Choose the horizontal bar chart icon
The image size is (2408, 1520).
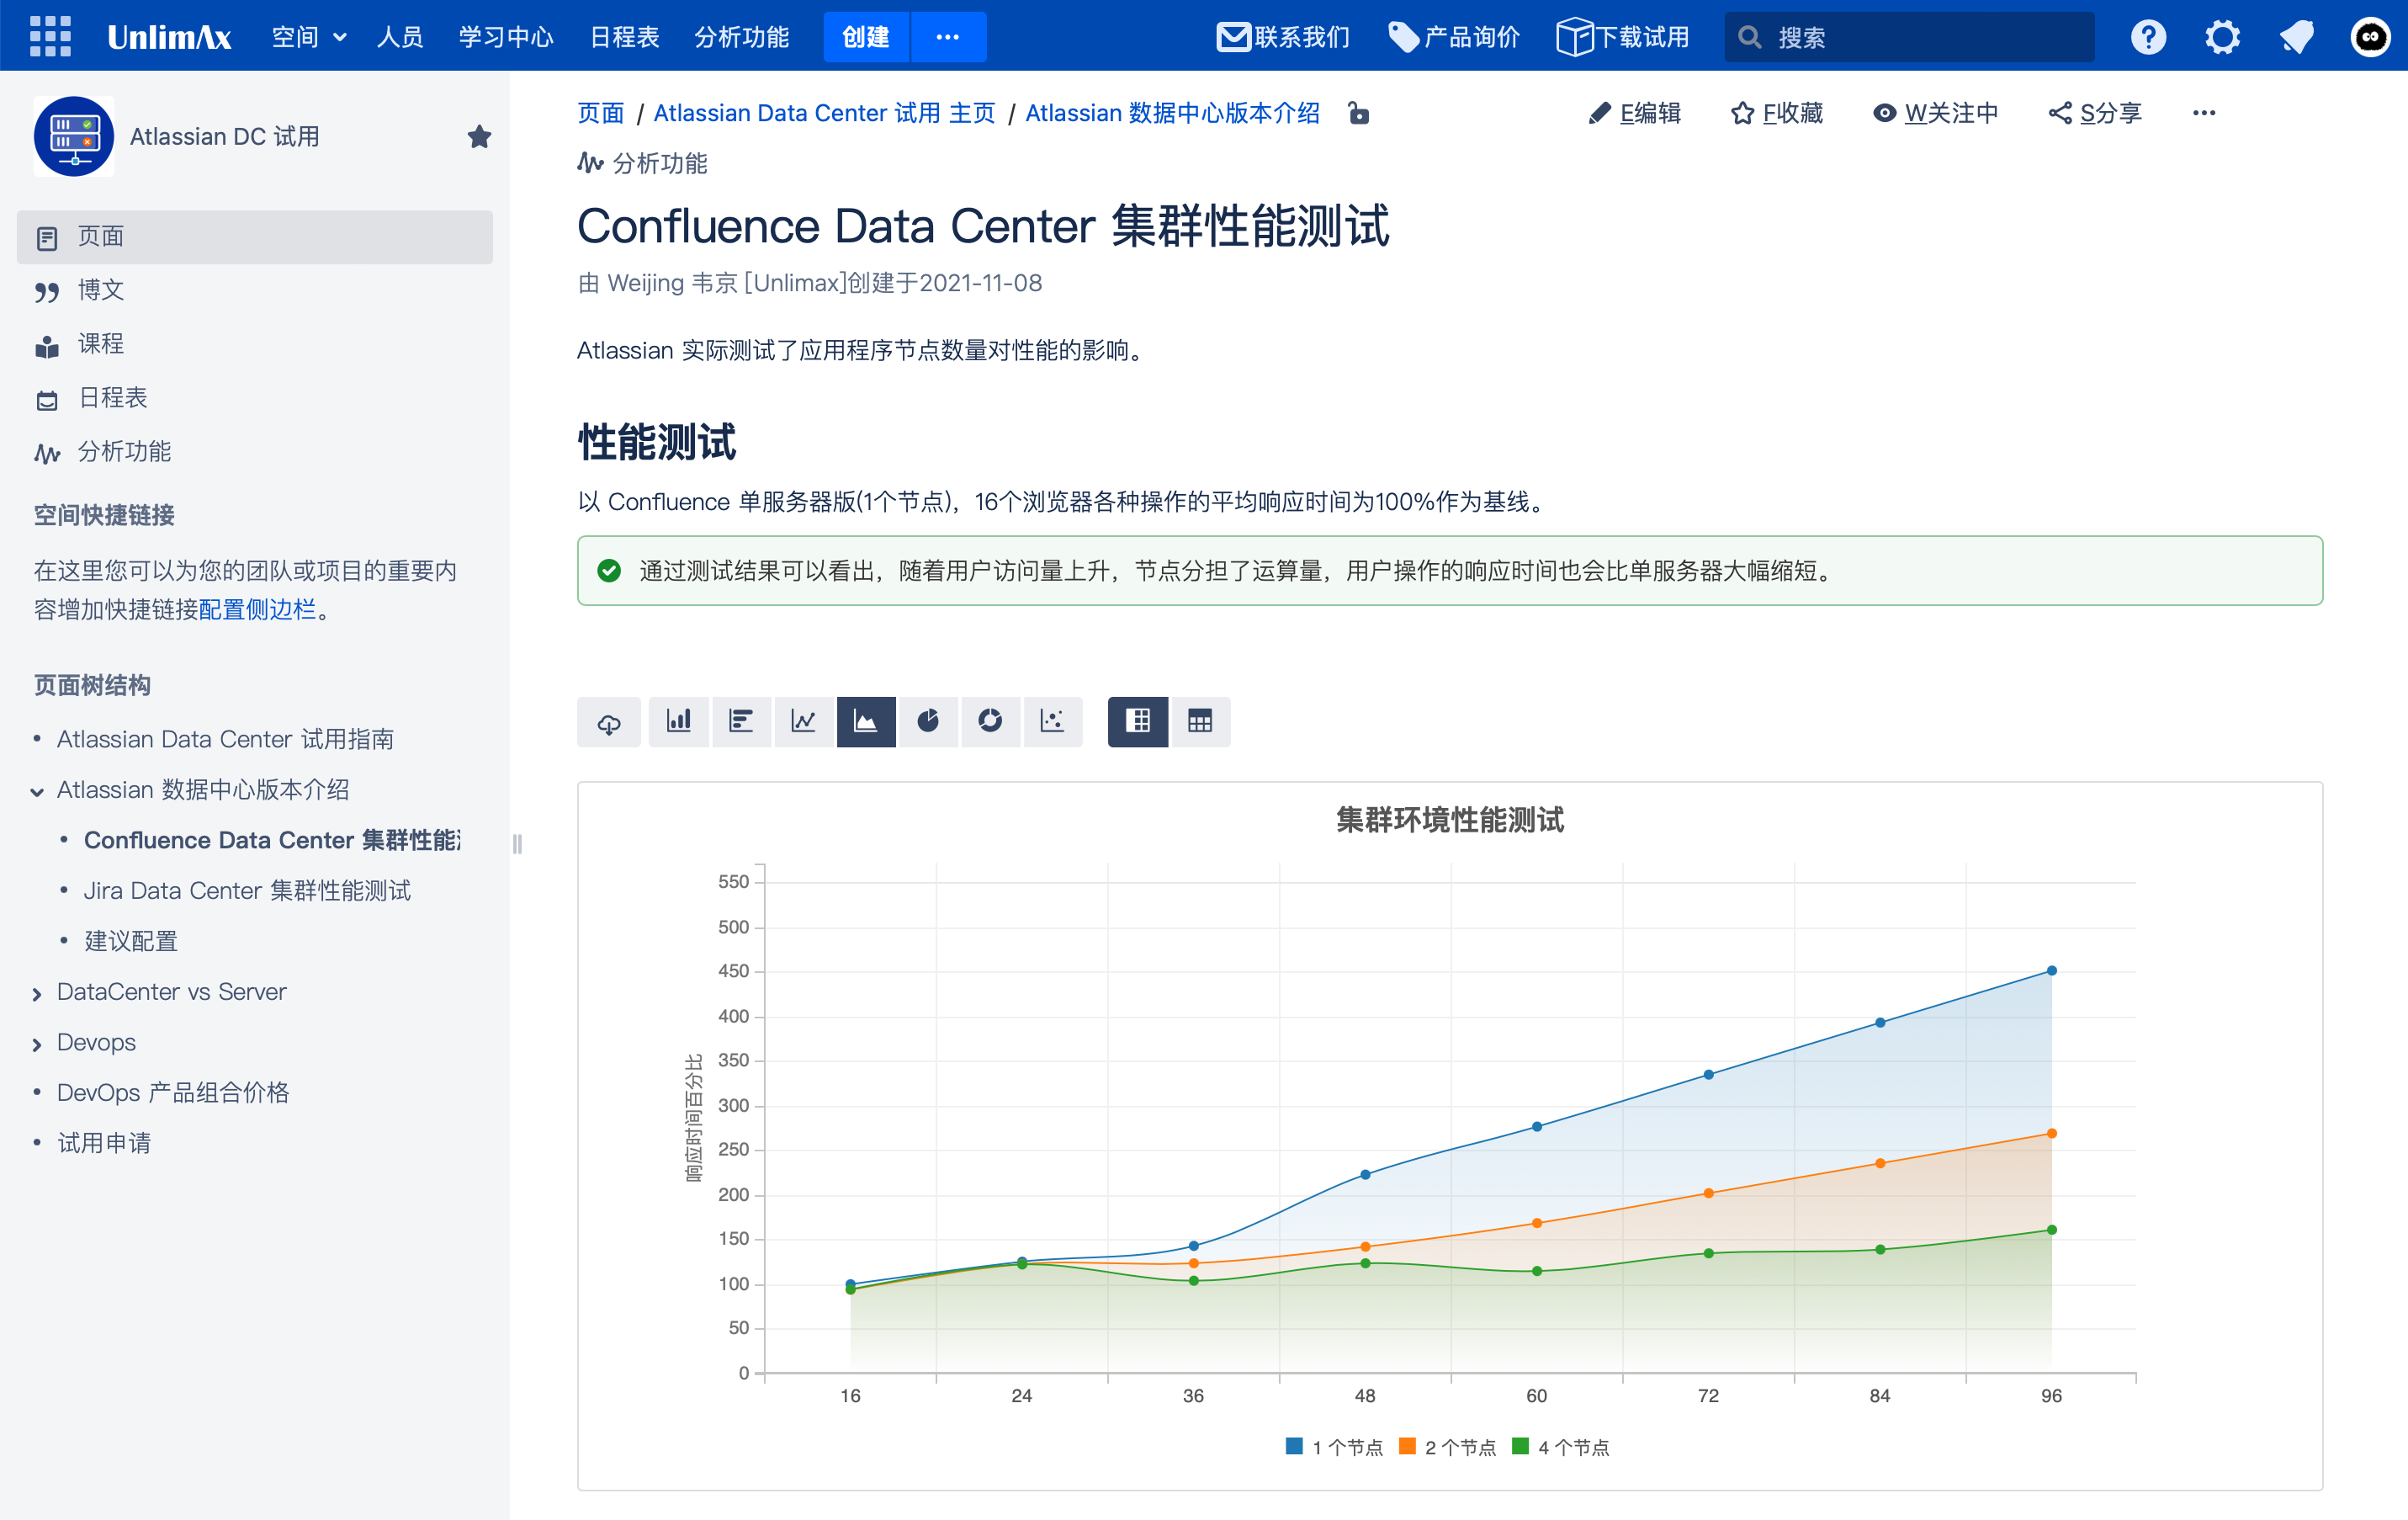coord(740,721)
